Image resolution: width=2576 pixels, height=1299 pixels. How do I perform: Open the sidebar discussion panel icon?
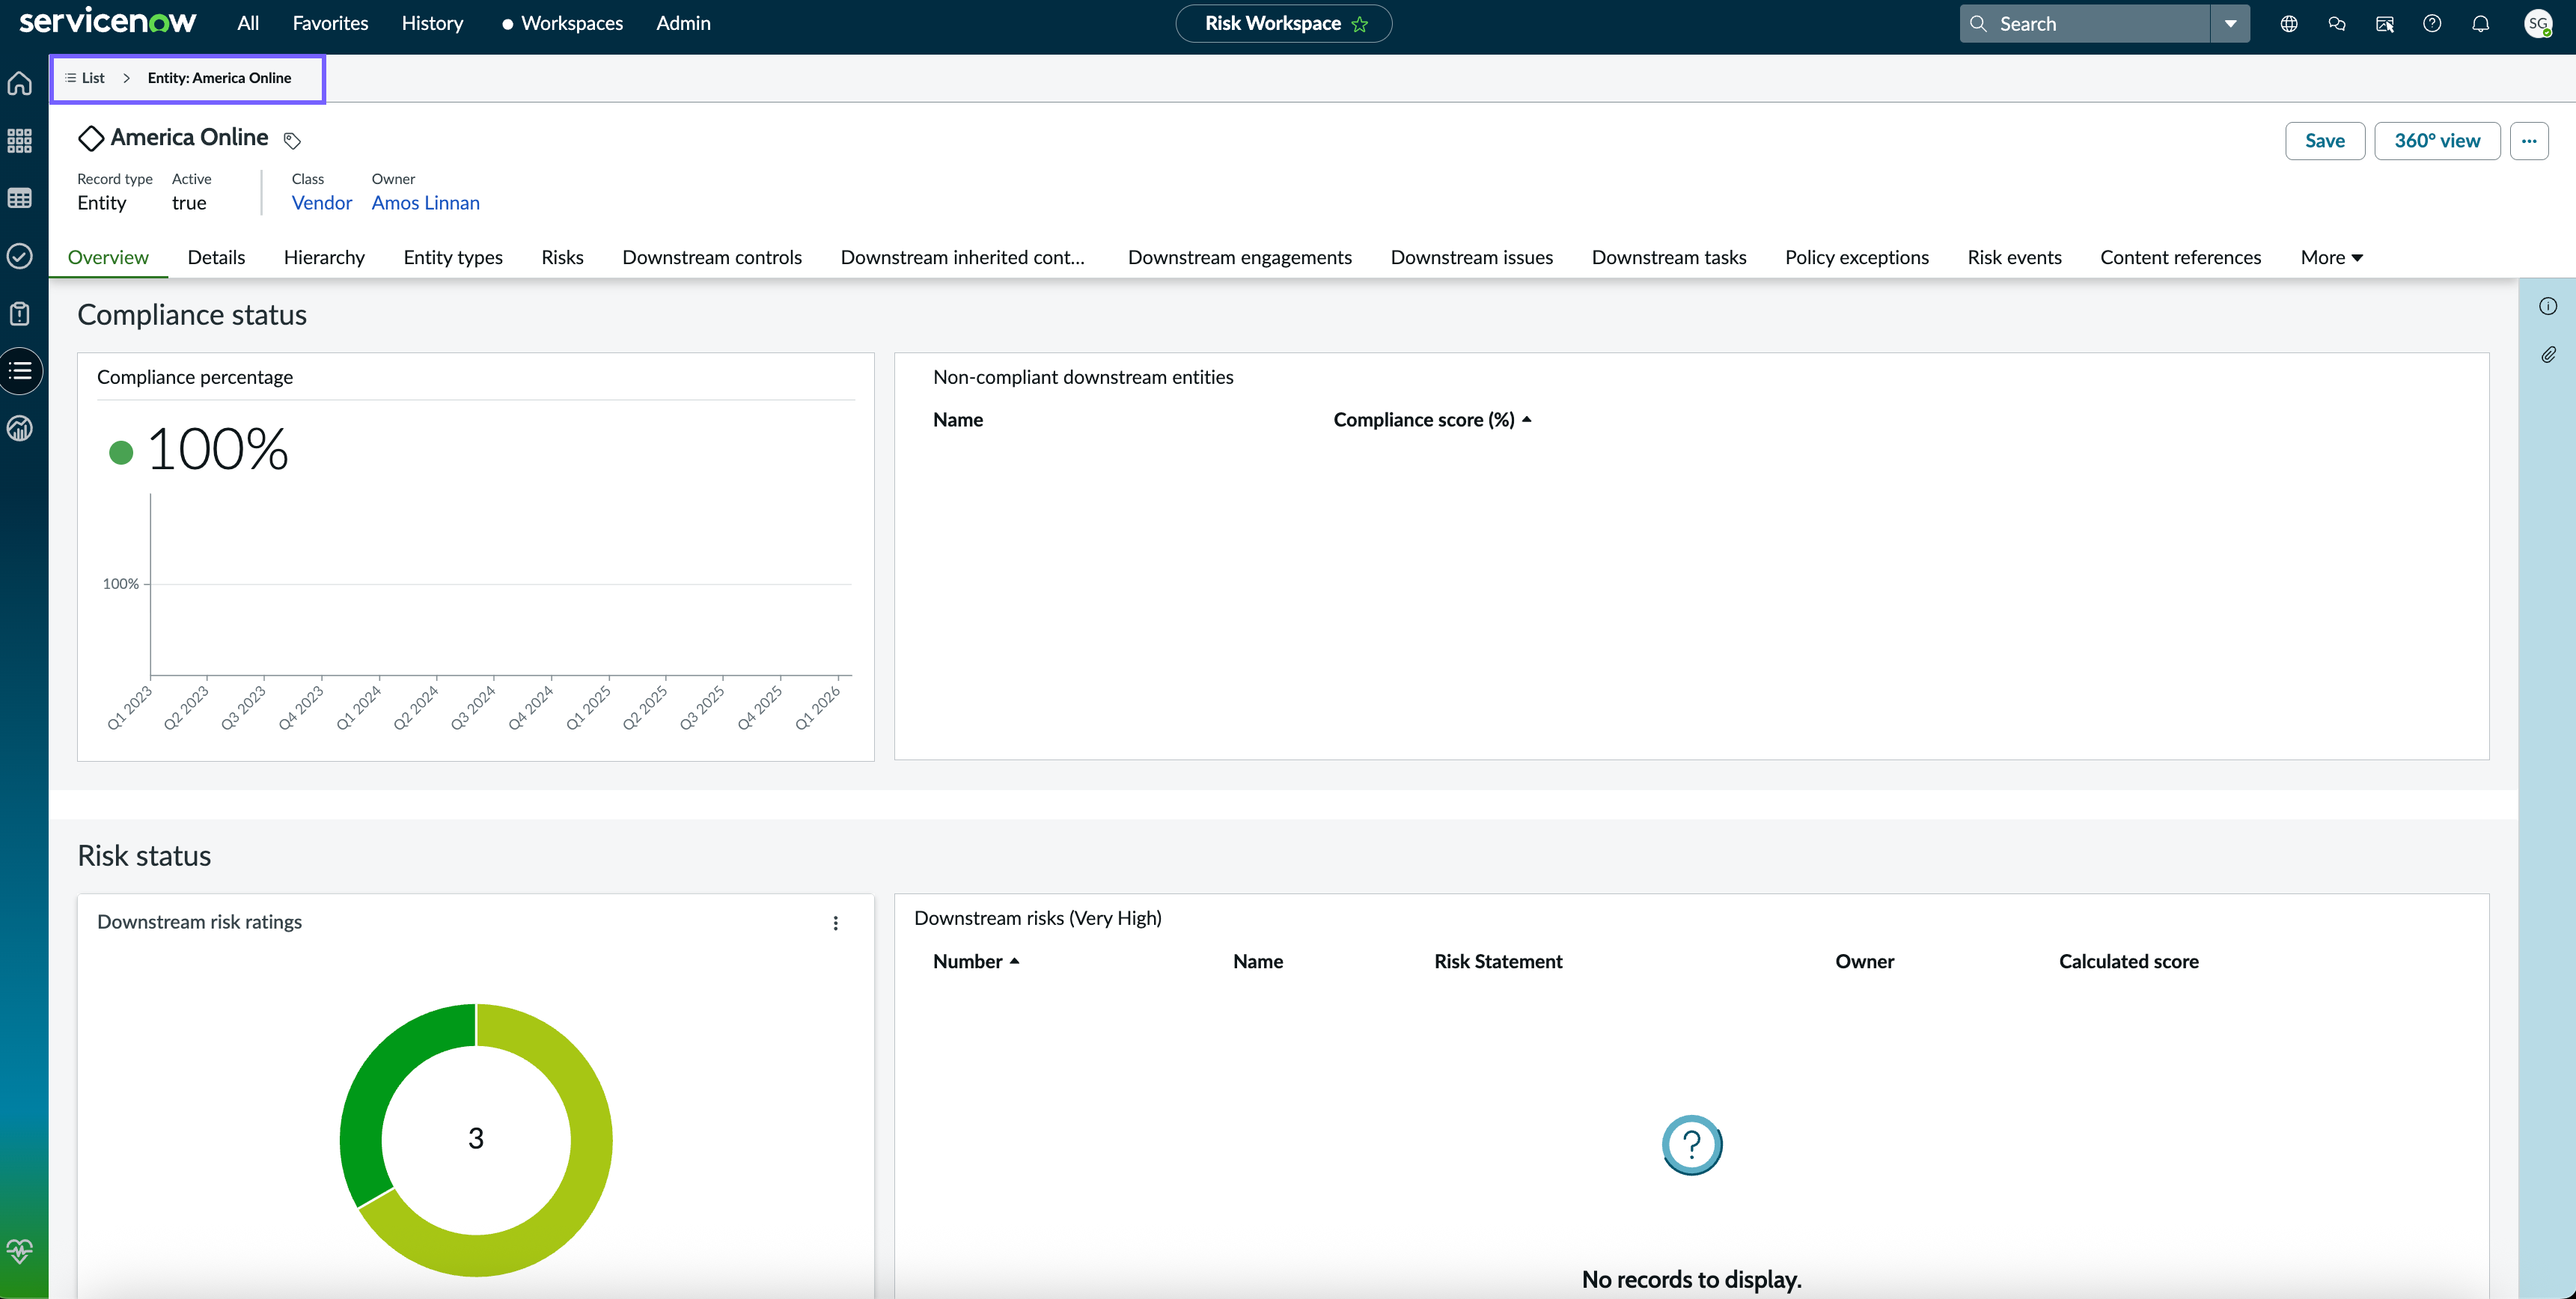pyautogui.click(x=2385, y=24)
